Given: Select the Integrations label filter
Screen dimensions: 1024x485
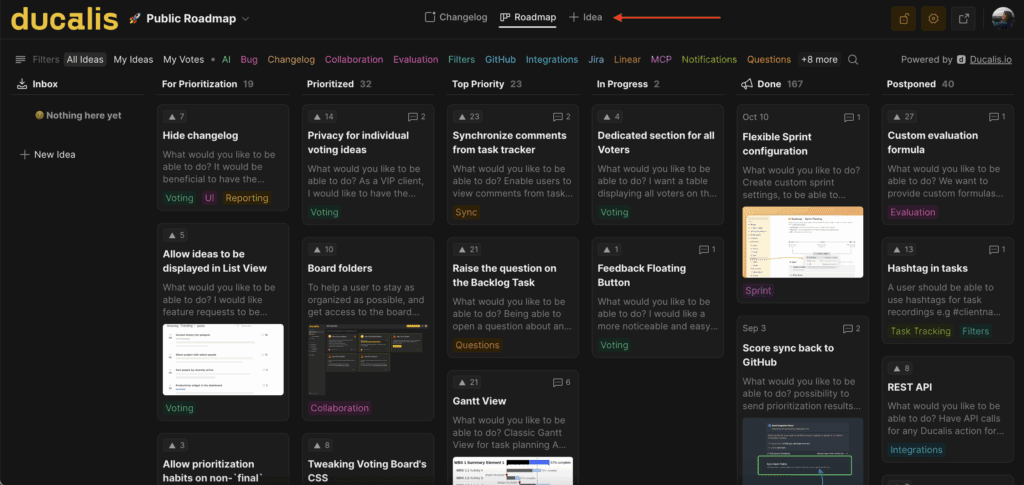Looking at the screenshot, I should click(x=552, y=60).
